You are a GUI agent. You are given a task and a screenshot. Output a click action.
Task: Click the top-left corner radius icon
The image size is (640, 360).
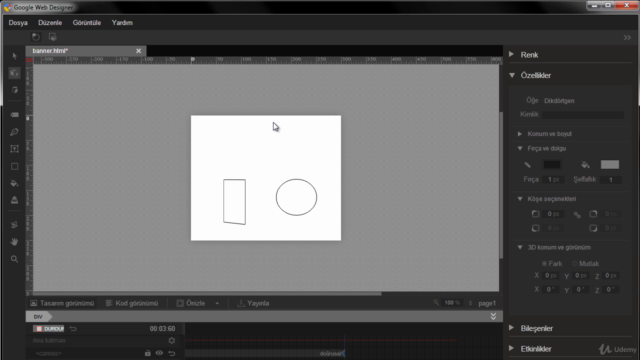click(536, 214)
